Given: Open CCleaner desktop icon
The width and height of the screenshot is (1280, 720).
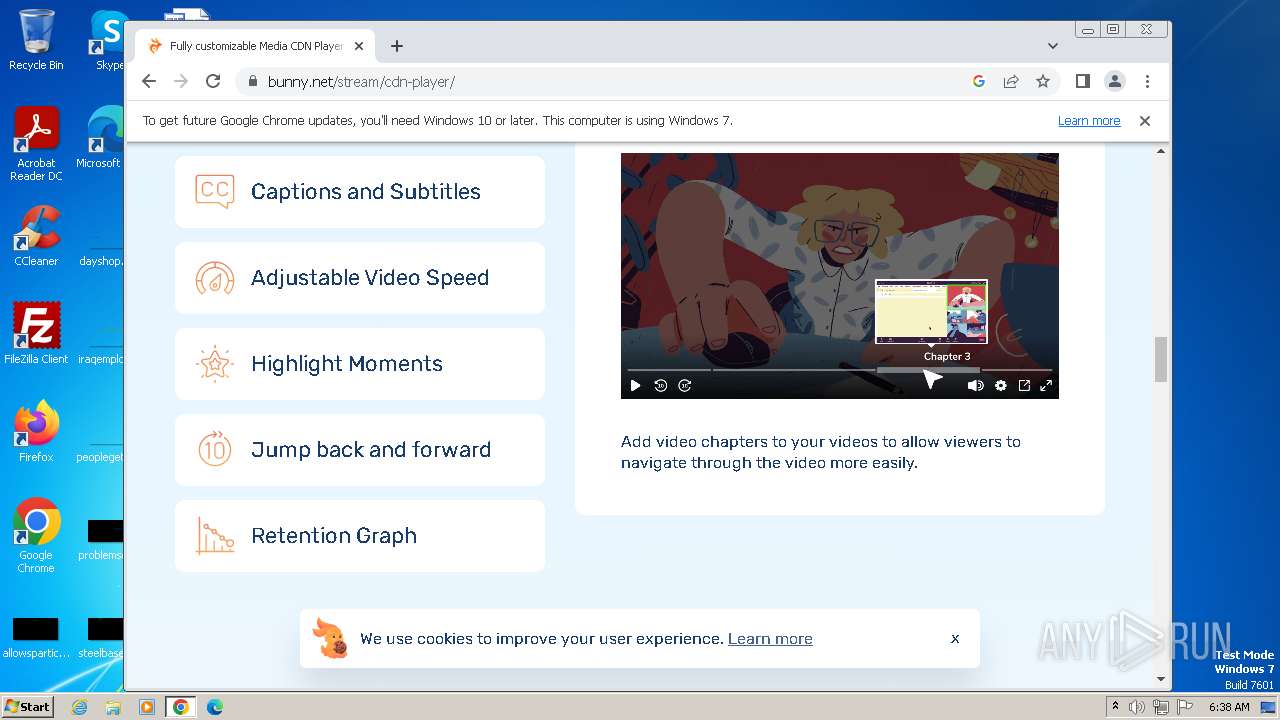Looking at the screenshot, I should click(36, 237).
